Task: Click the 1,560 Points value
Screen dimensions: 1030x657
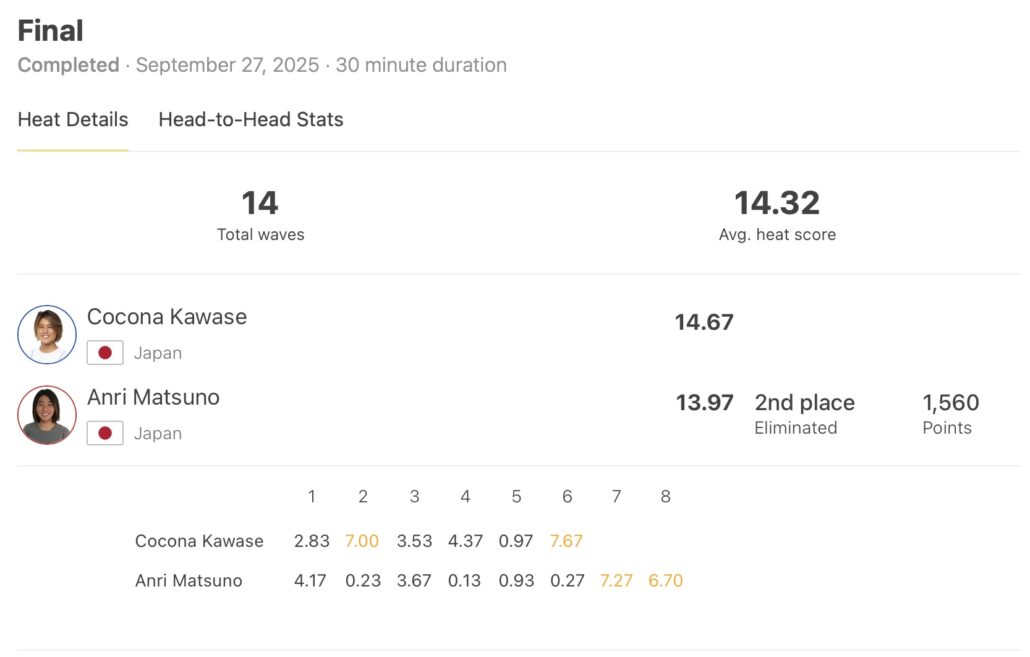Action: click(950, 403)
